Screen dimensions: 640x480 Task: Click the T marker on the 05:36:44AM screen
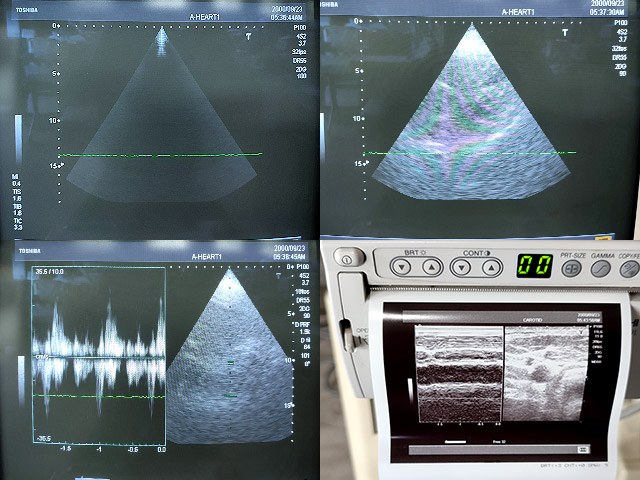[248, 37]
